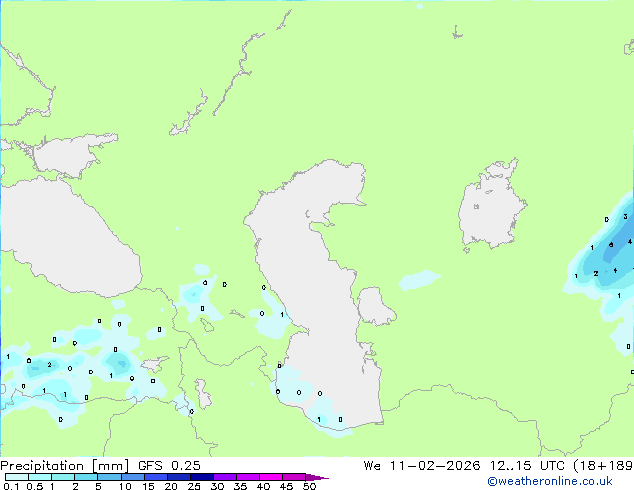Click the legend scale label "50"
Screen dimensions: 634x490
(x=309, y=486)
